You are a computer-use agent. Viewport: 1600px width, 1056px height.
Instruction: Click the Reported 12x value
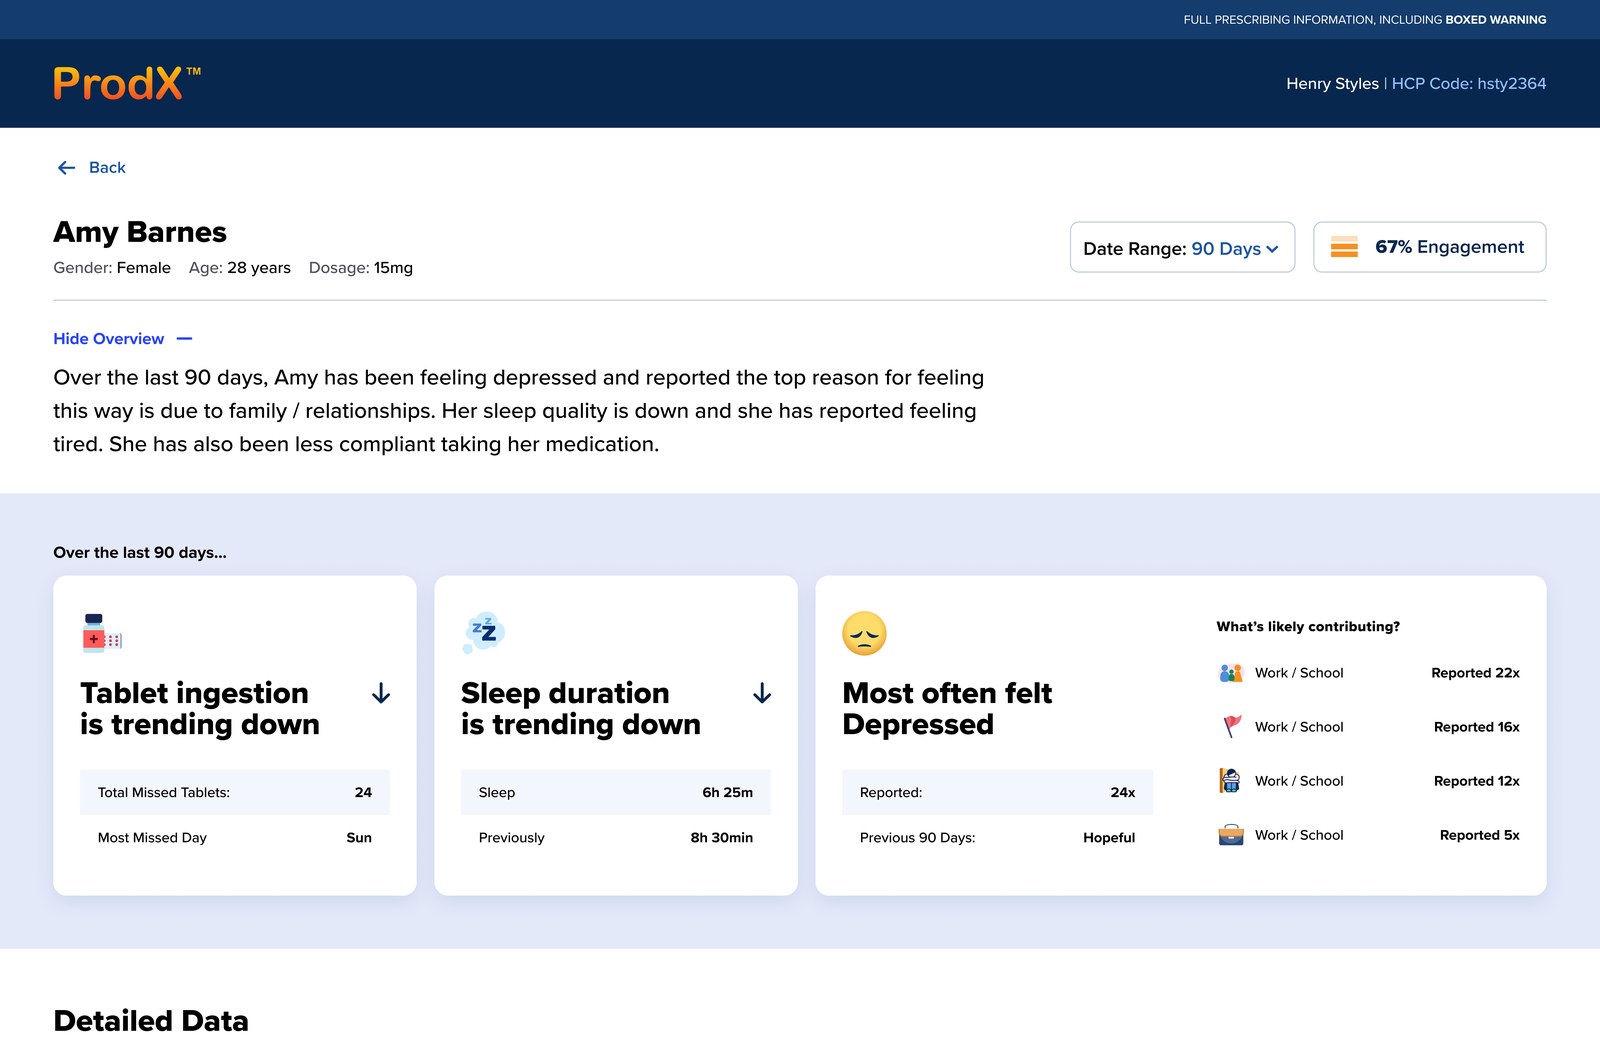(1476, 781)
